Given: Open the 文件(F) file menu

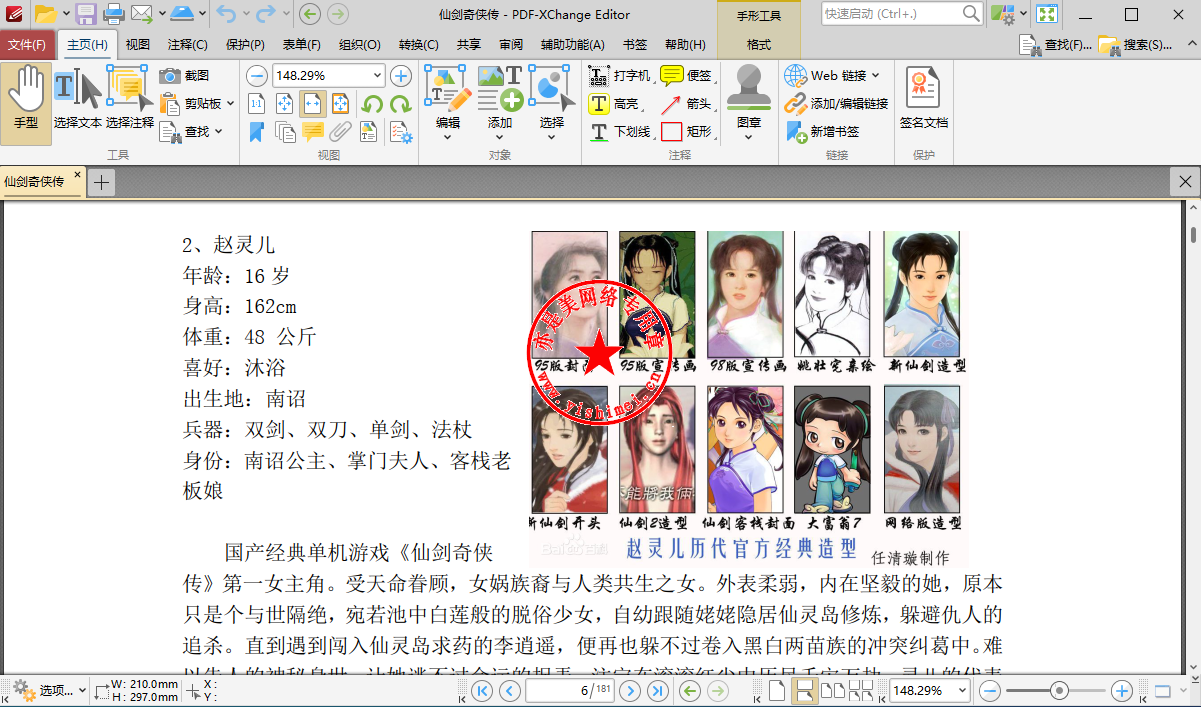Looking at the screenshot, I should point(27,45).
